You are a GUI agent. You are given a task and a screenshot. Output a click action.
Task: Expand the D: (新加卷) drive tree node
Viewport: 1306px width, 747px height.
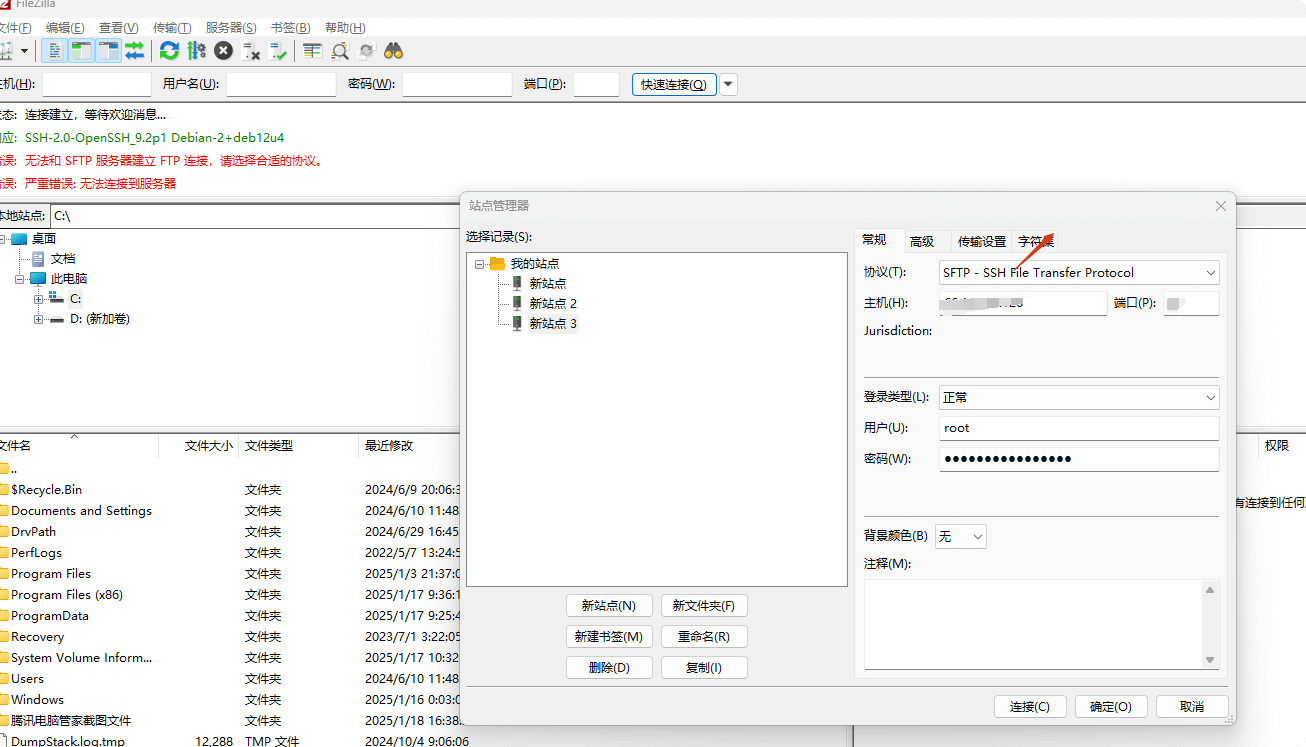(39, 319)
